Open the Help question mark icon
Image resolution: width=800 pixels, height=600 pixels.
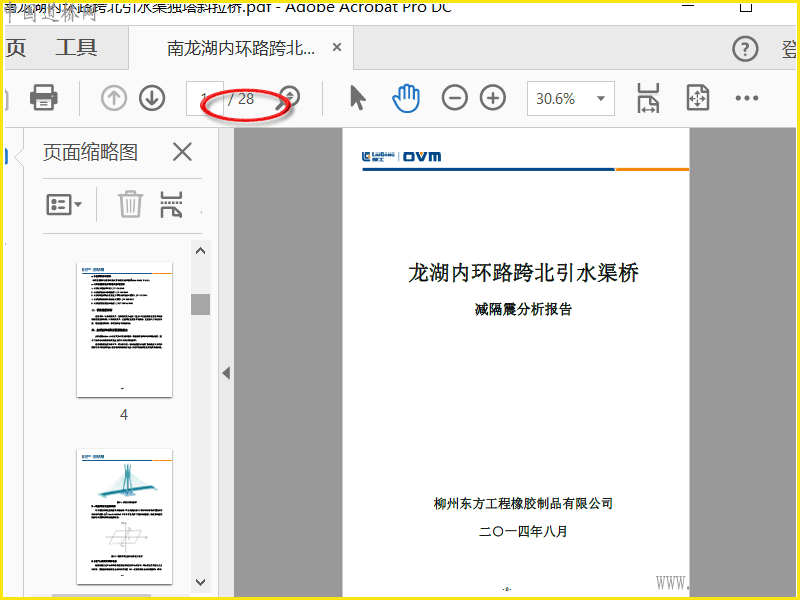click(745, 49)
